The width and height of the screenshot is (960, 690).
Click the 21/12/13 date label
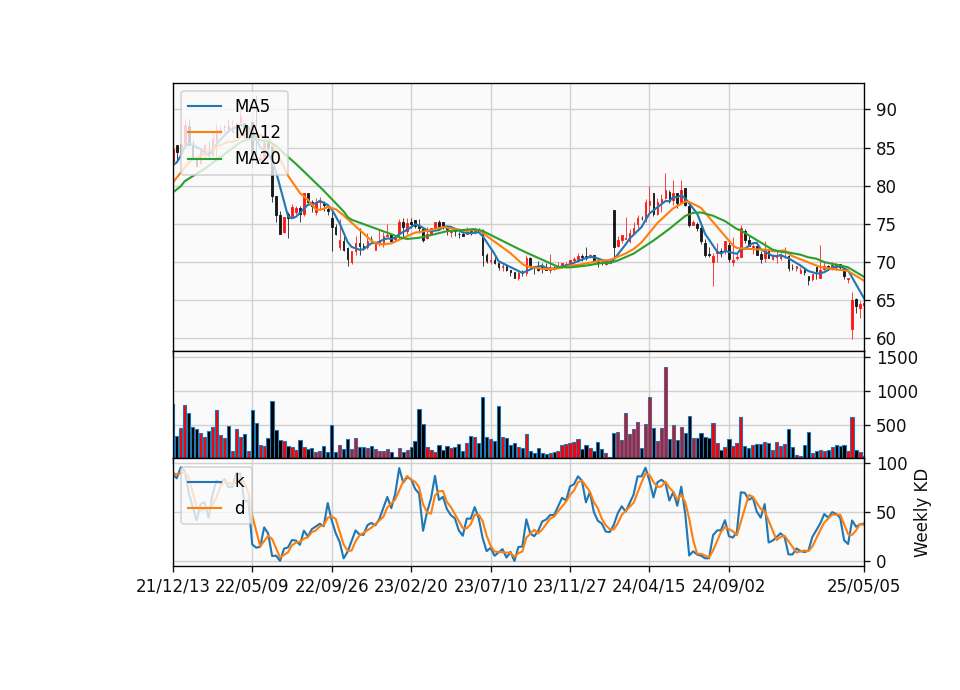(173, 586)
